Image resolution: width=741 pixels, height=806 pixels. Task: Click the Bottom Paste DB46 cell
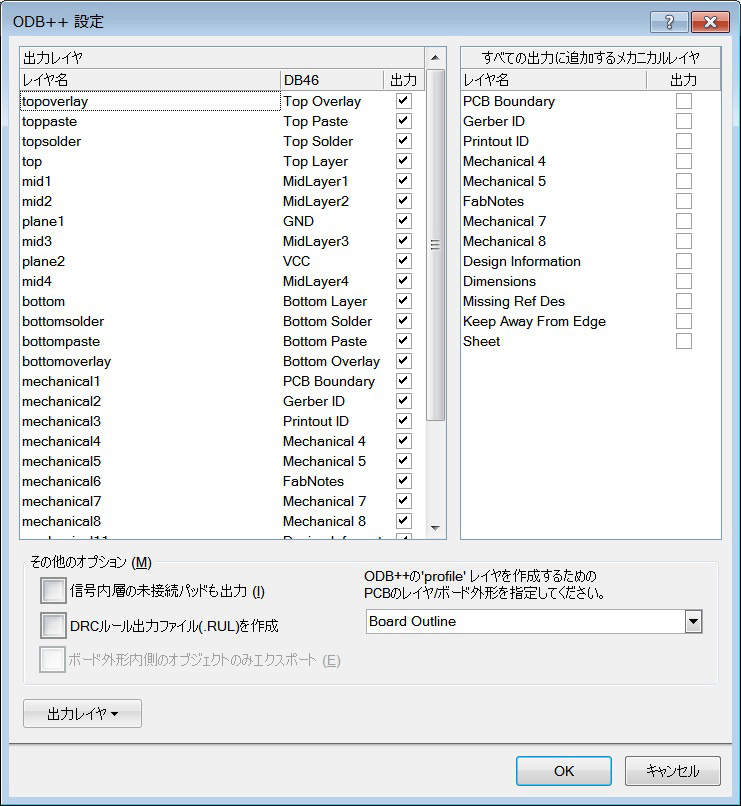click(325, 341)
